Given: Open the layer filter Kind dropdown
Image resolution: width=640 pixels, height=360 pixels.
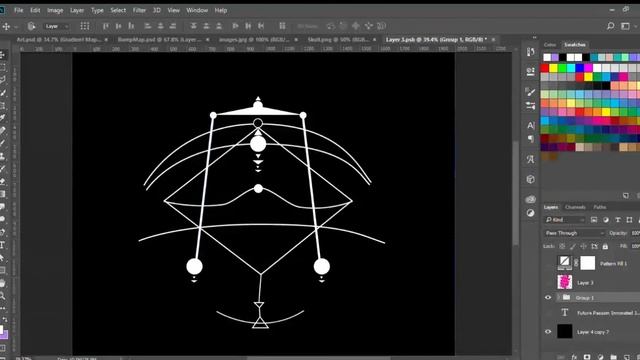Looking at the screenshot, I should pos(565,220).
